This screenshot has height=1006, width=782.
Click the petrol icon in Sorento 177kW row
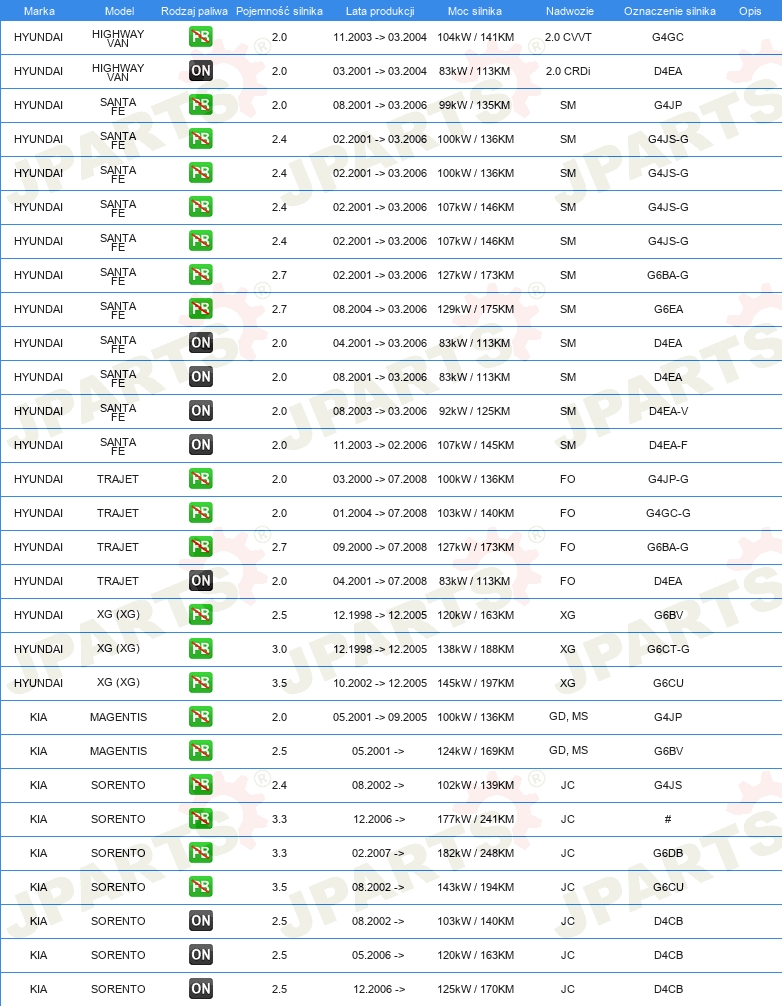pos(201,819)
